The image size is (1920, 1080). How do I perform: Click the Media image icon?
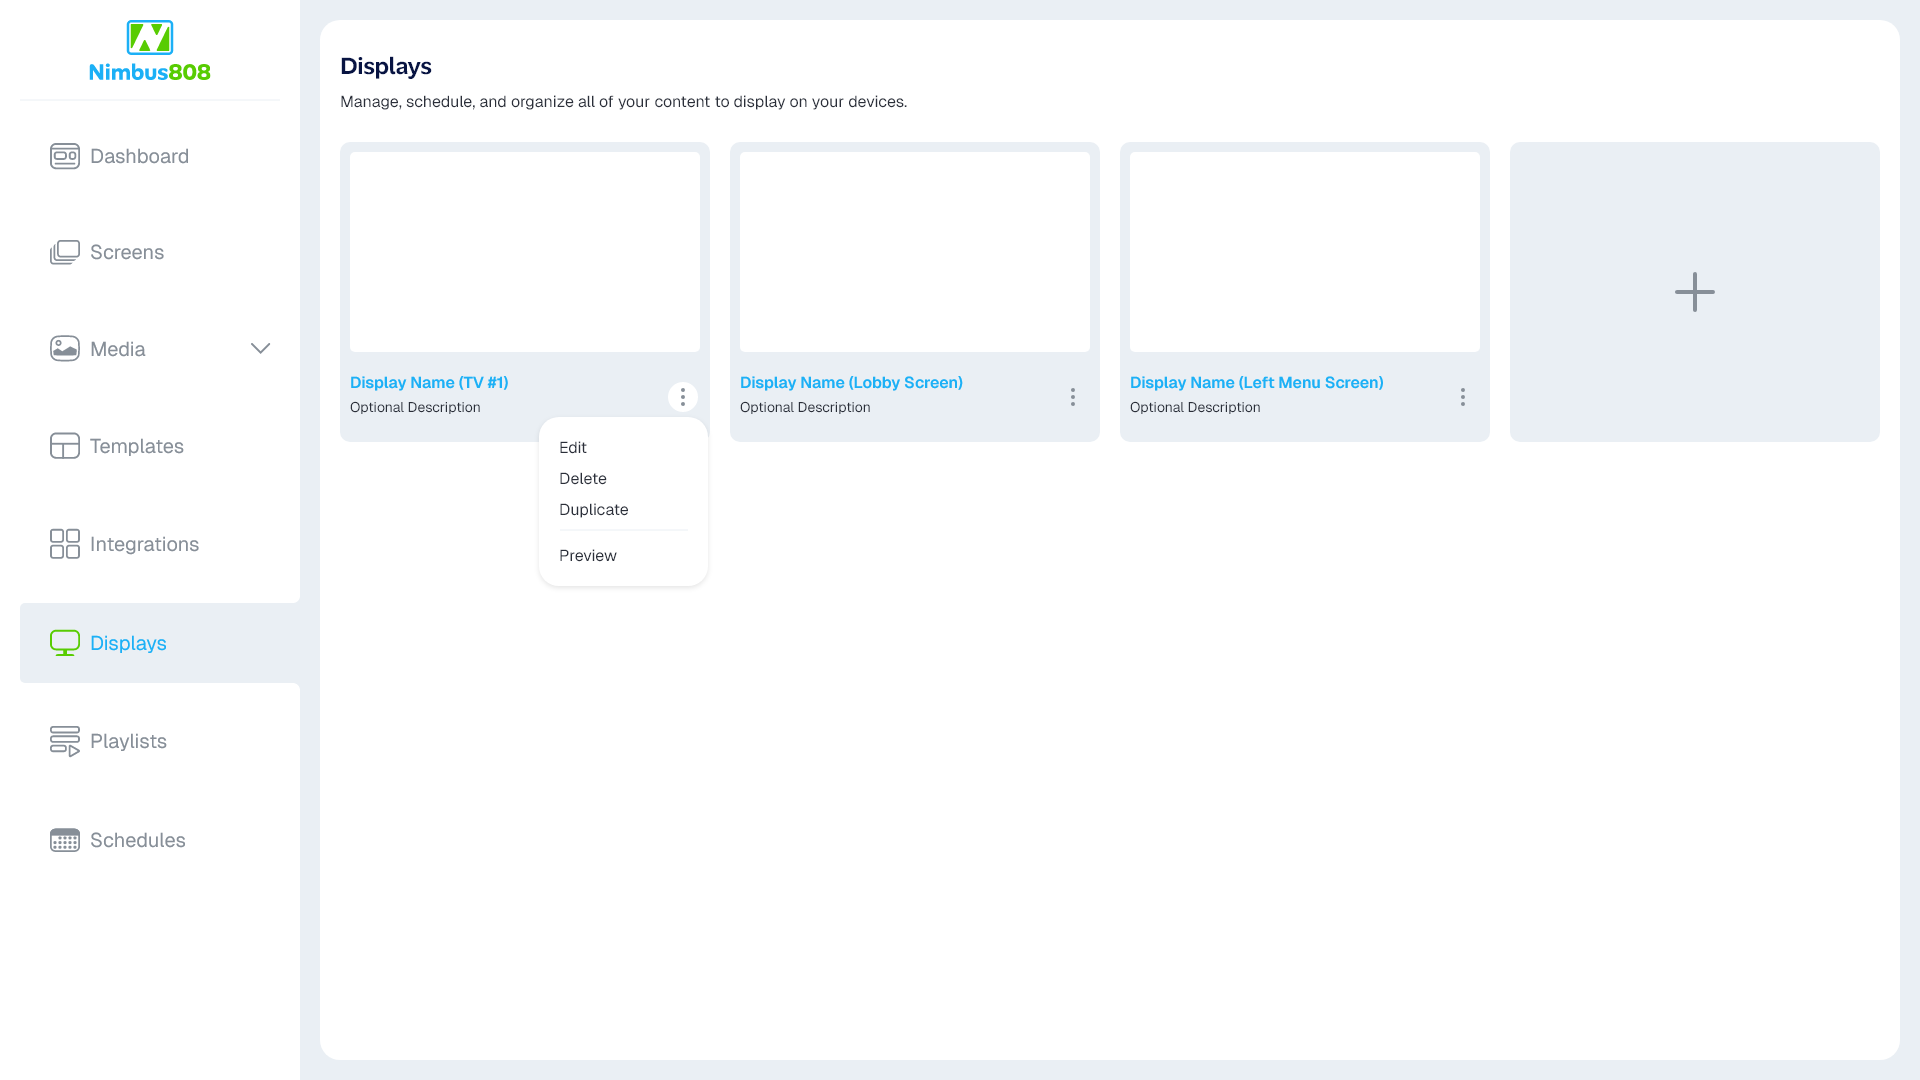click(65, 348)
